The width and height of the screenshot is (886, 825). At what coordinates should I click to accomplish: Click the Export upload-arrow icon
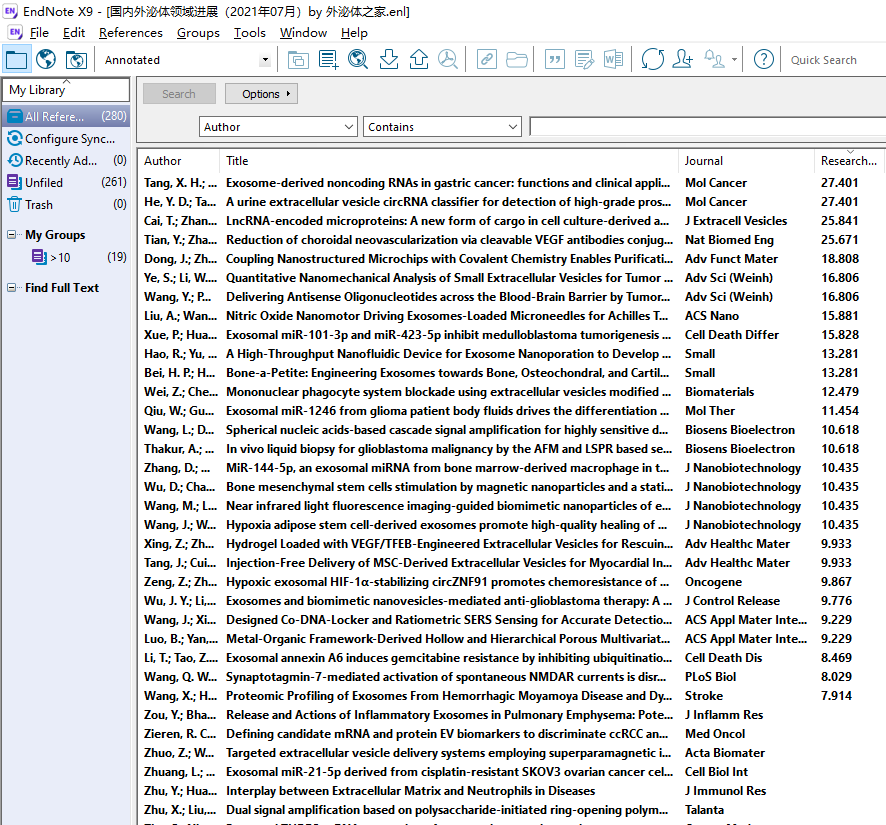pyautogui.click(x=419, y=59)
